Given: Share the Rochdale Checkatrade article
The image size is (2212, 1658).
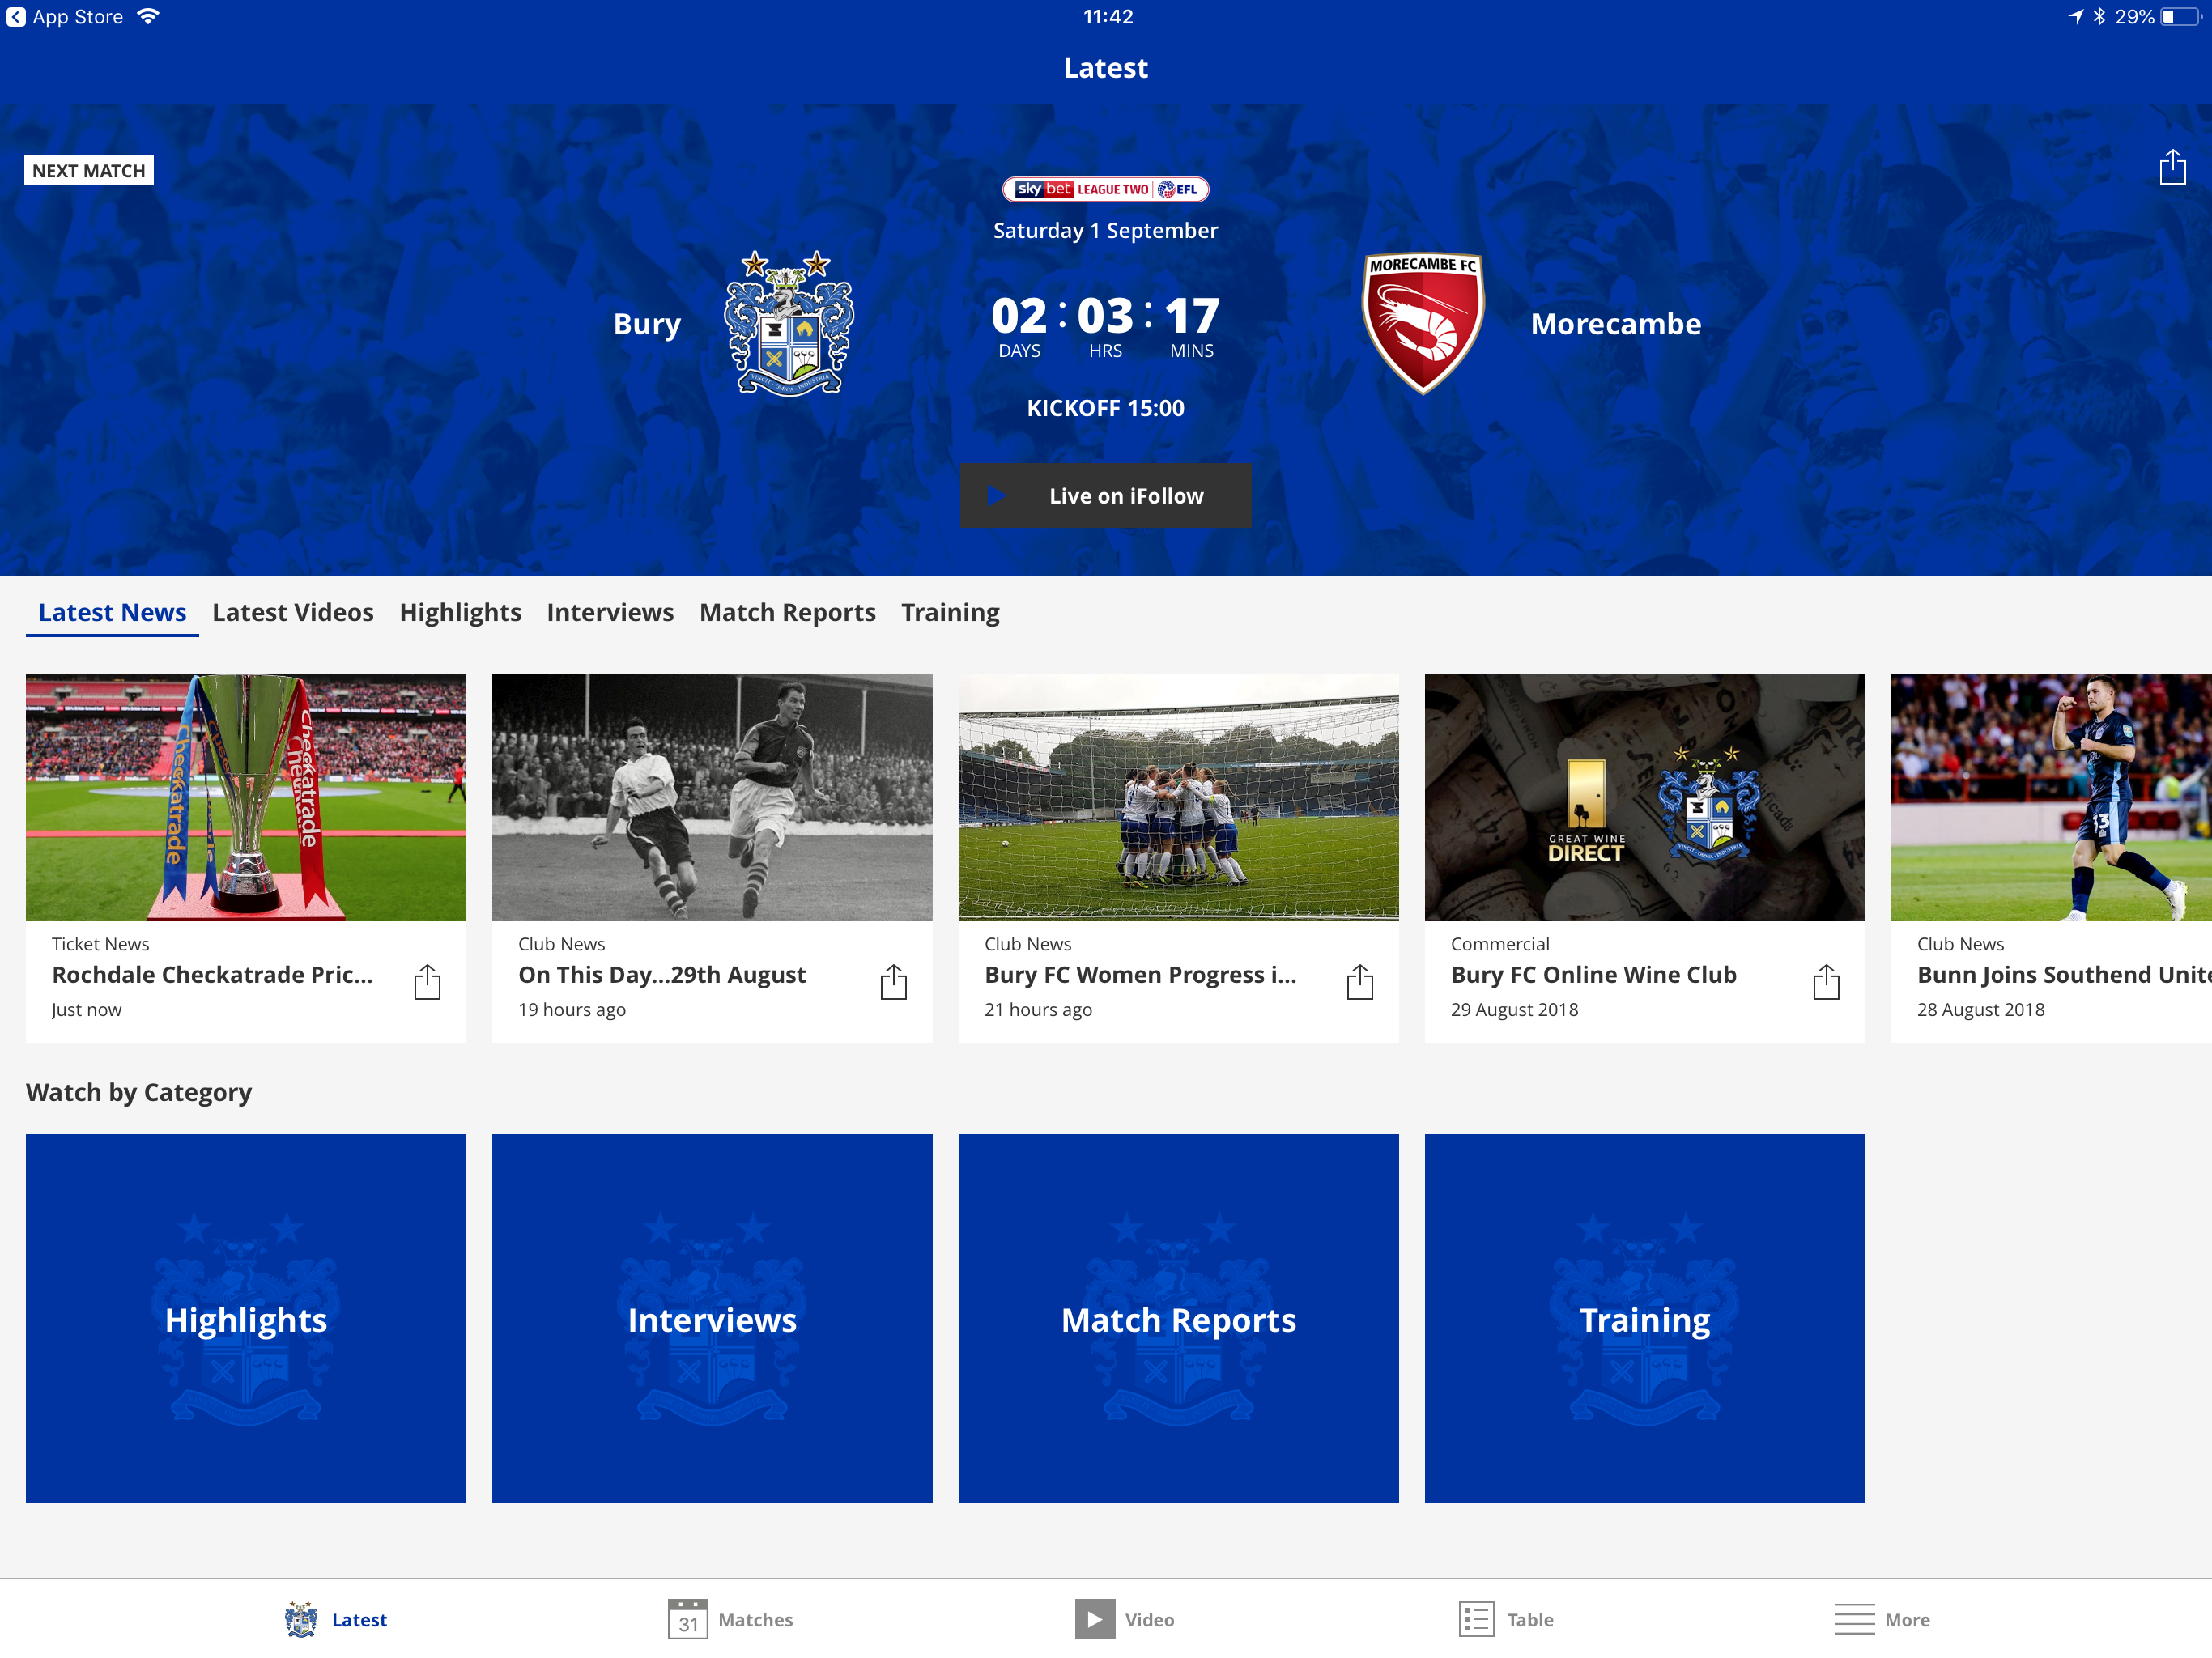Looking at the screenshot, I should tap(427, 982).
